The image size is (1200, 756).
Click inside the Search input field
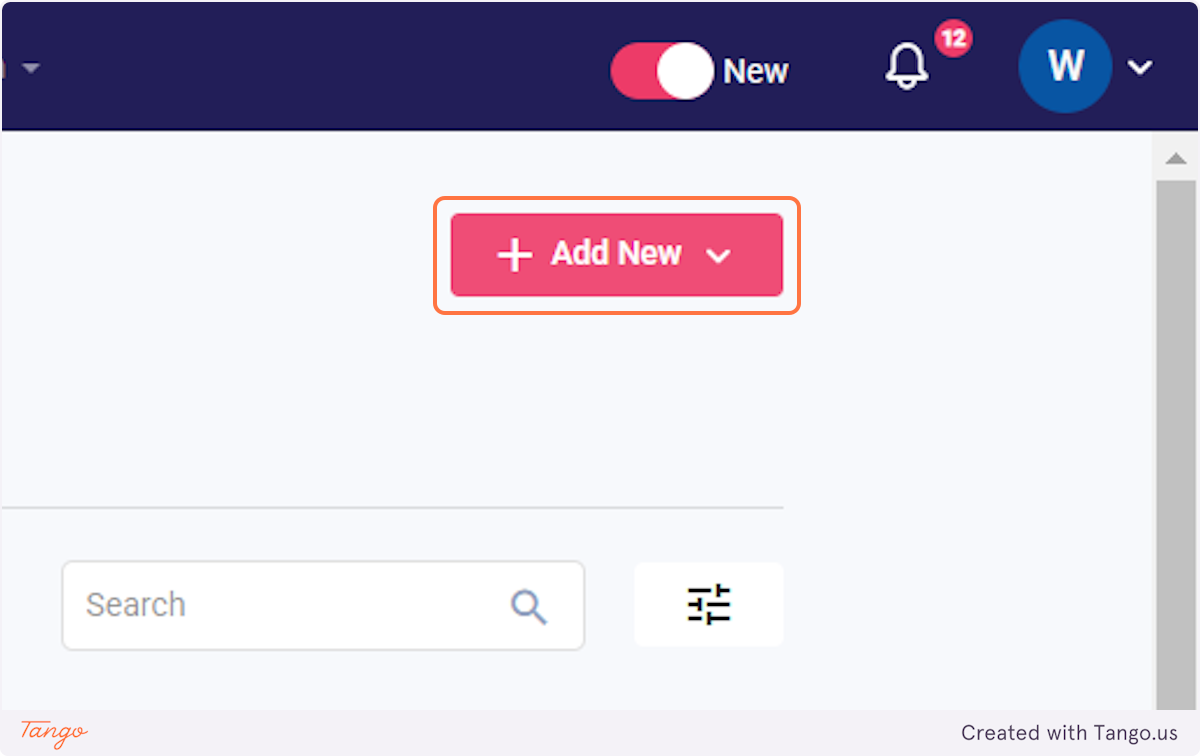[x=323, y=606]
